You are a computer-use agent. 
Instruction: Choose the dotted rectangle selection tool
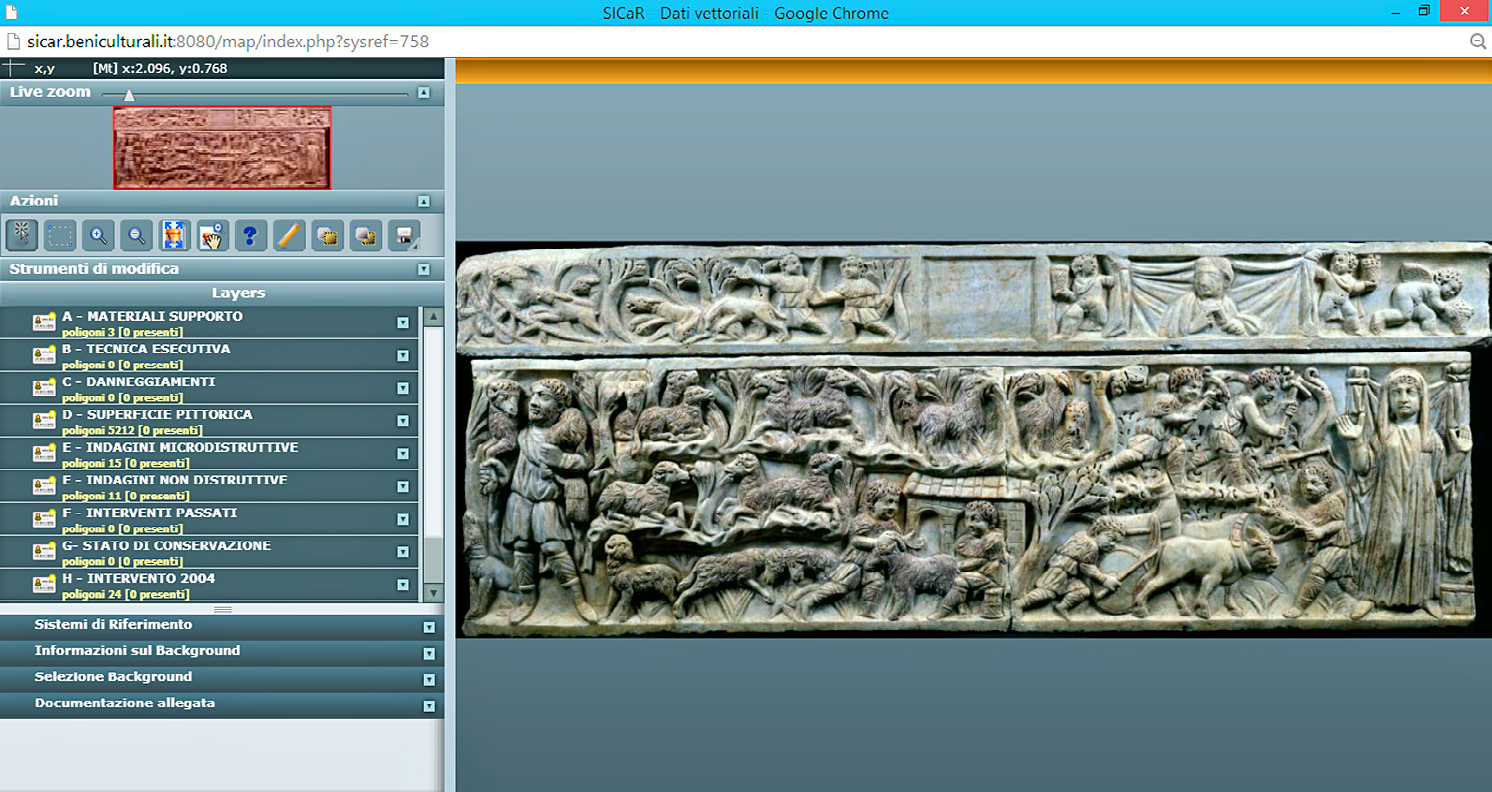click(60, 236)
